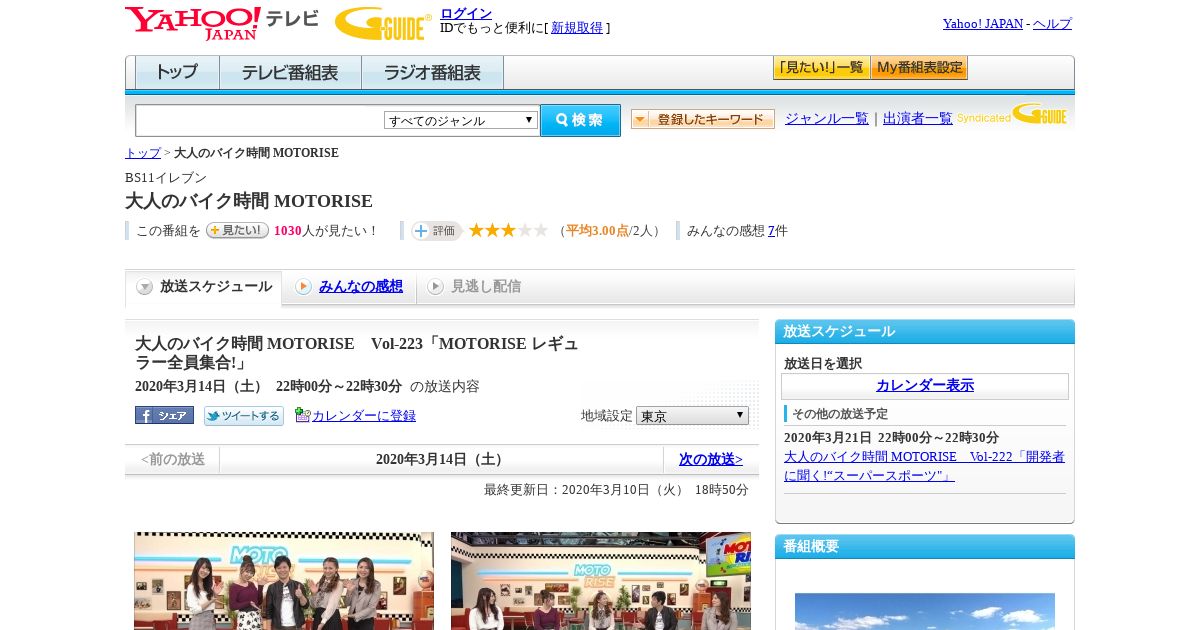Tweet this program with ツイートする button
The image size is (1200, 630).
(x=244, y=415)
